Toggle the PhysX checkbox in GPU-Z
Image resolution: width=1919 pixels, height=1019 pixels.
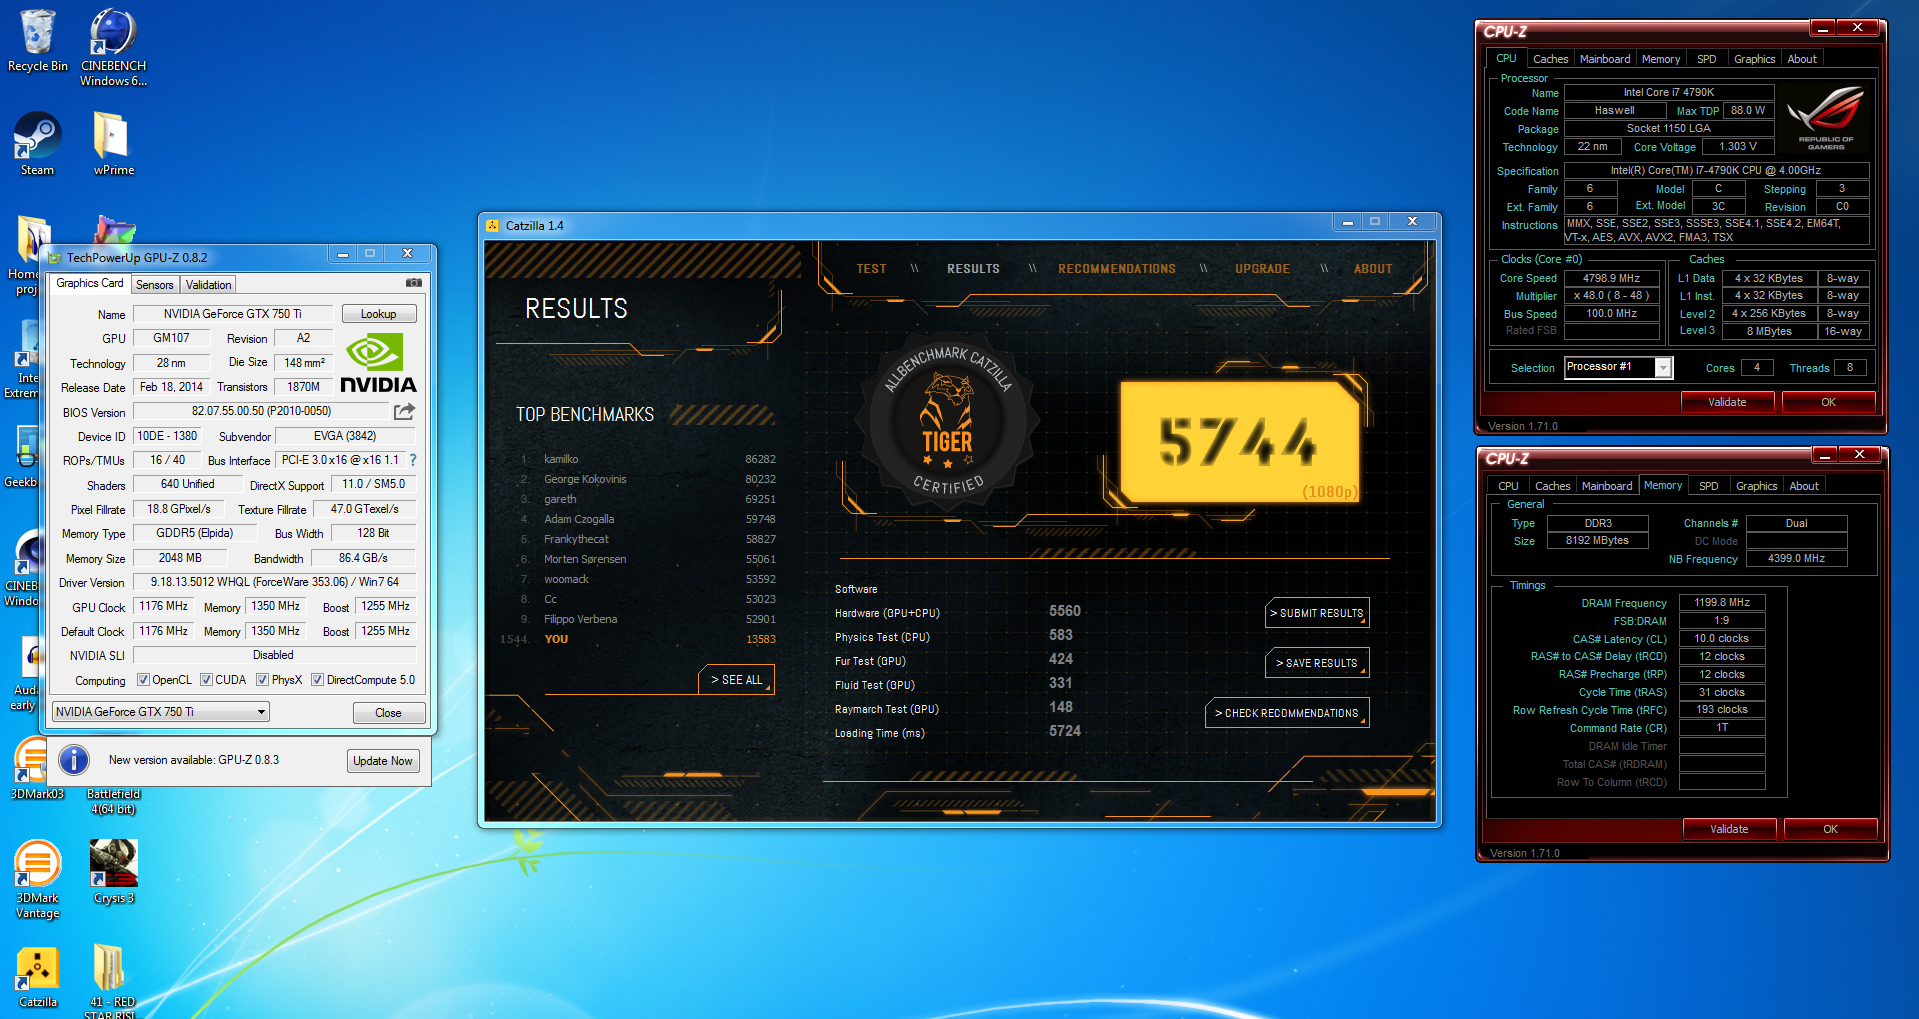tap(262, 680)
